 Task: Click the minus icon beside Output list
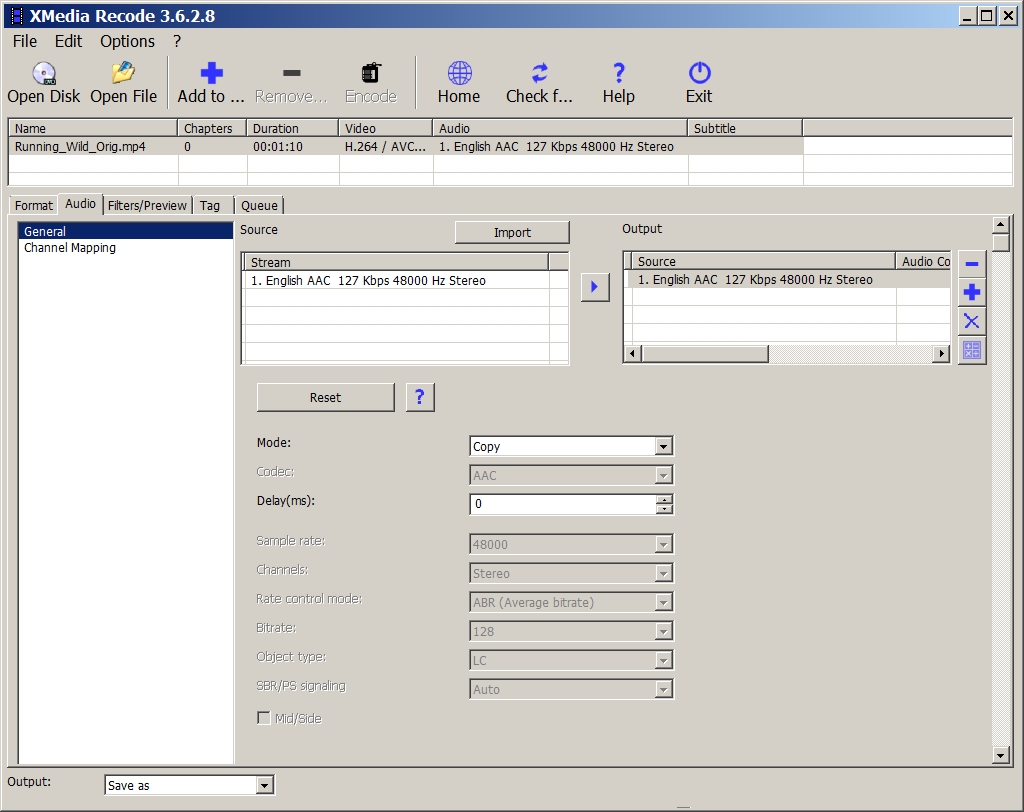[972, 264]
